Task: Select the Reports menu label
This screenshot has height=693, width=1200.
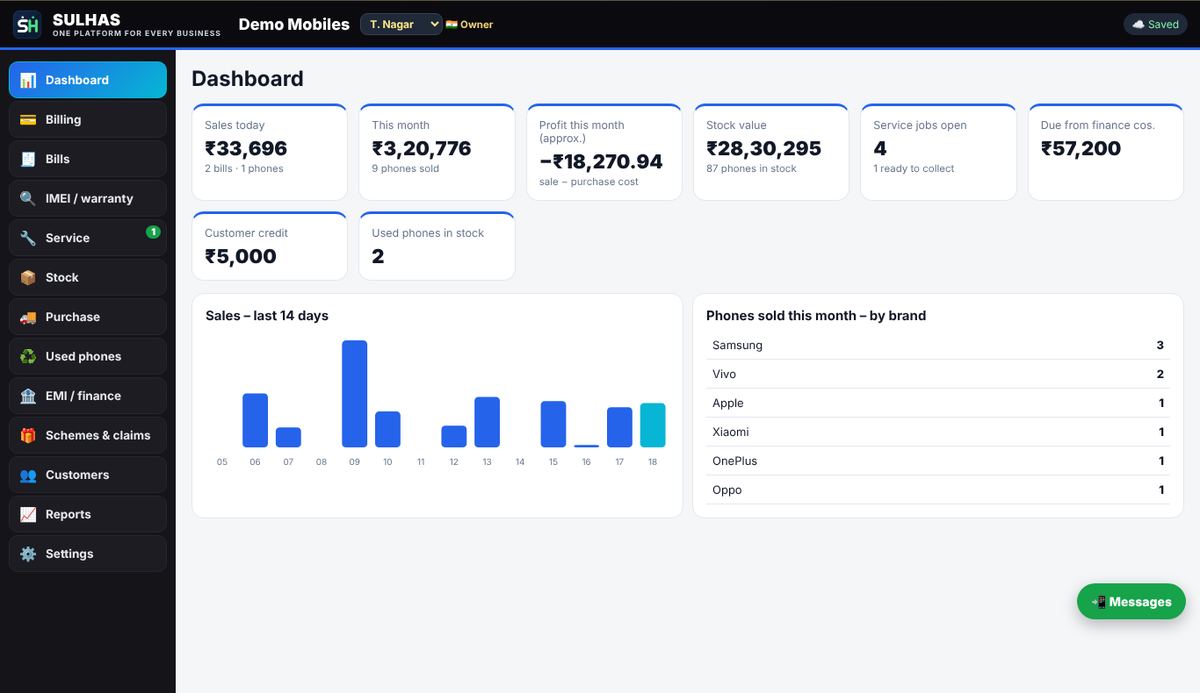Action: pos(68,515)
